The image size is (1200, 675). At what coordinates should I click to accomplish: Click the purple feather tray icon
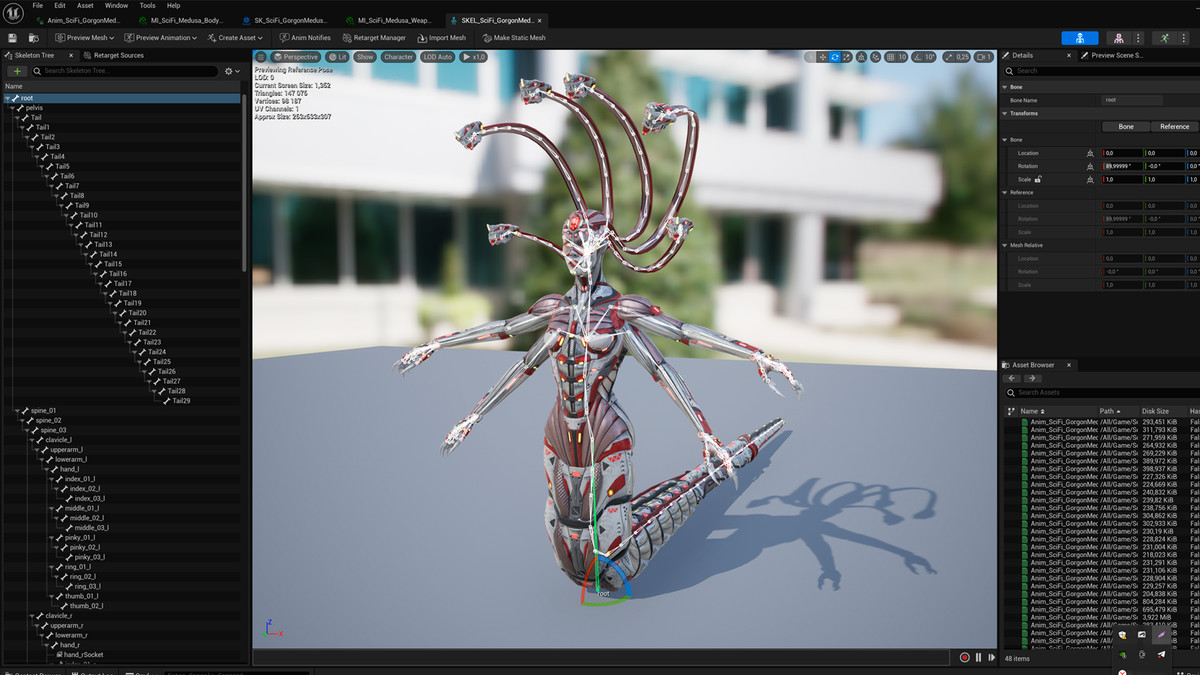coord(1161,635)
